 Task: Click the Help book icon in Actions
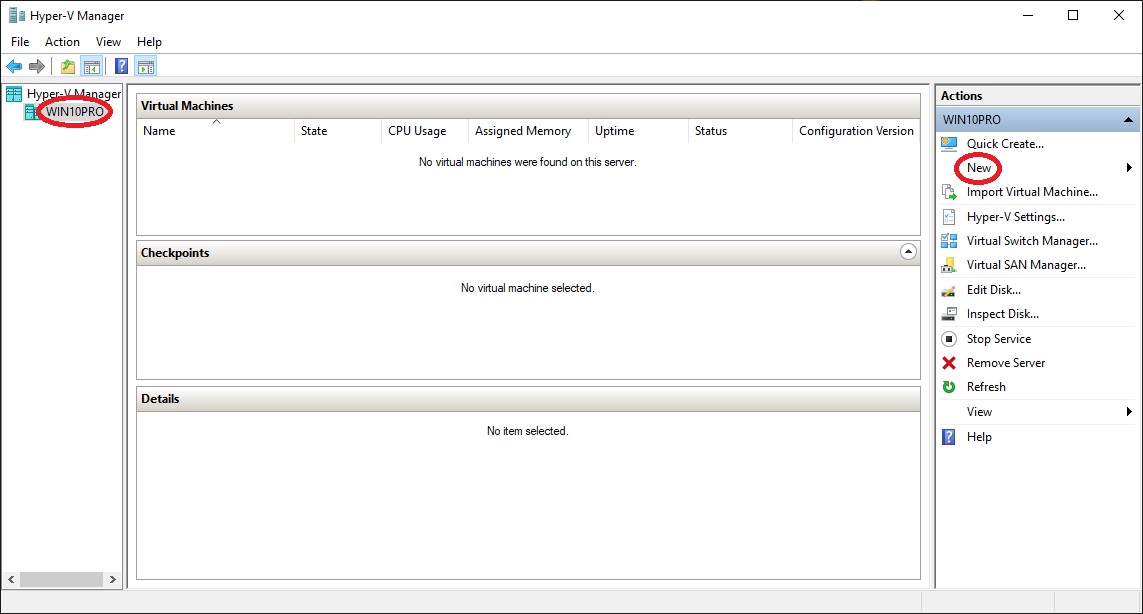click(949, 437)
